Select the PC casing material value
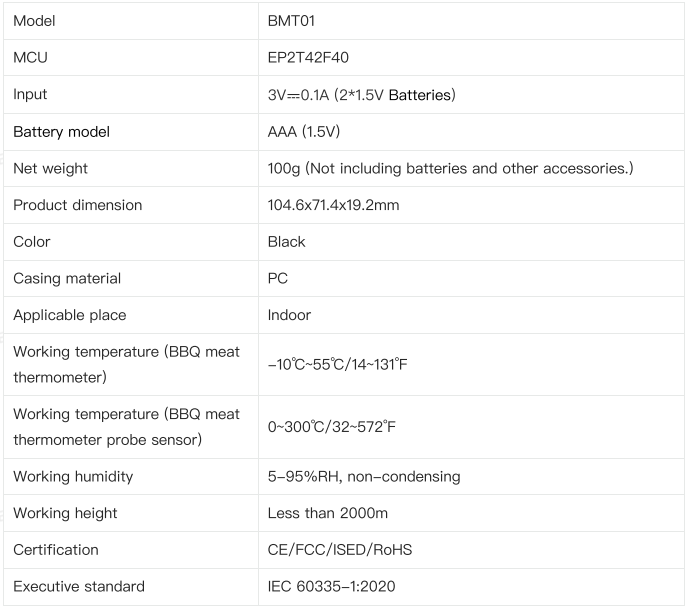The width and height of the screenshot is (689, 608). point(278,278)
